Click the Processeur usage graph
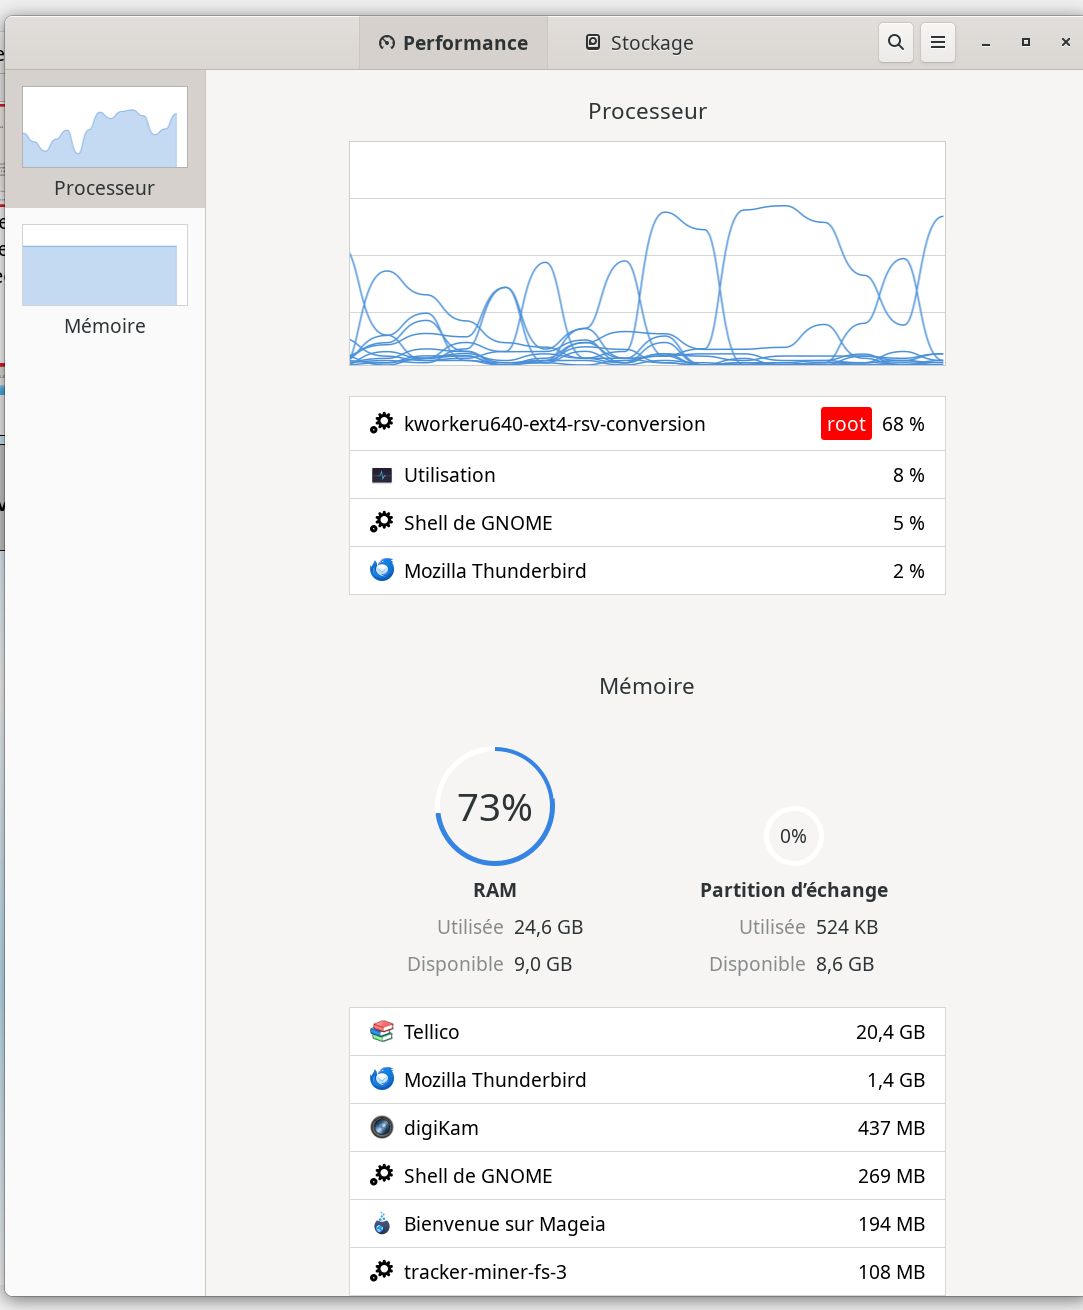This screenshot has height=1310, width=1083. (x=647, y=253)
